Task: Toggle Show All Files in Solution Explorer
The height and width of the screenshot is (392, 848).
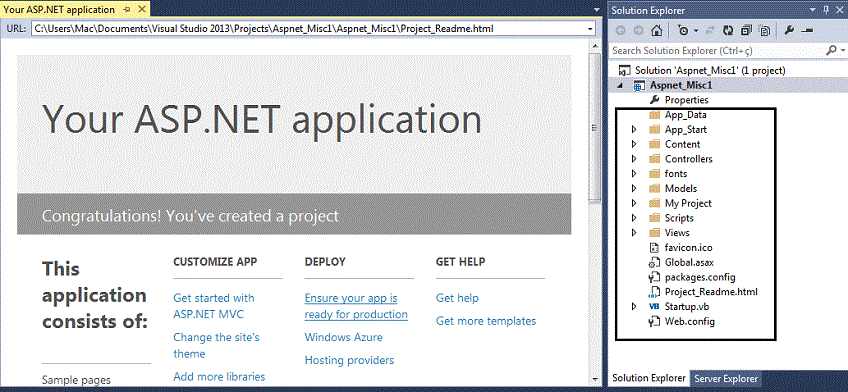Action: point(765,31)
